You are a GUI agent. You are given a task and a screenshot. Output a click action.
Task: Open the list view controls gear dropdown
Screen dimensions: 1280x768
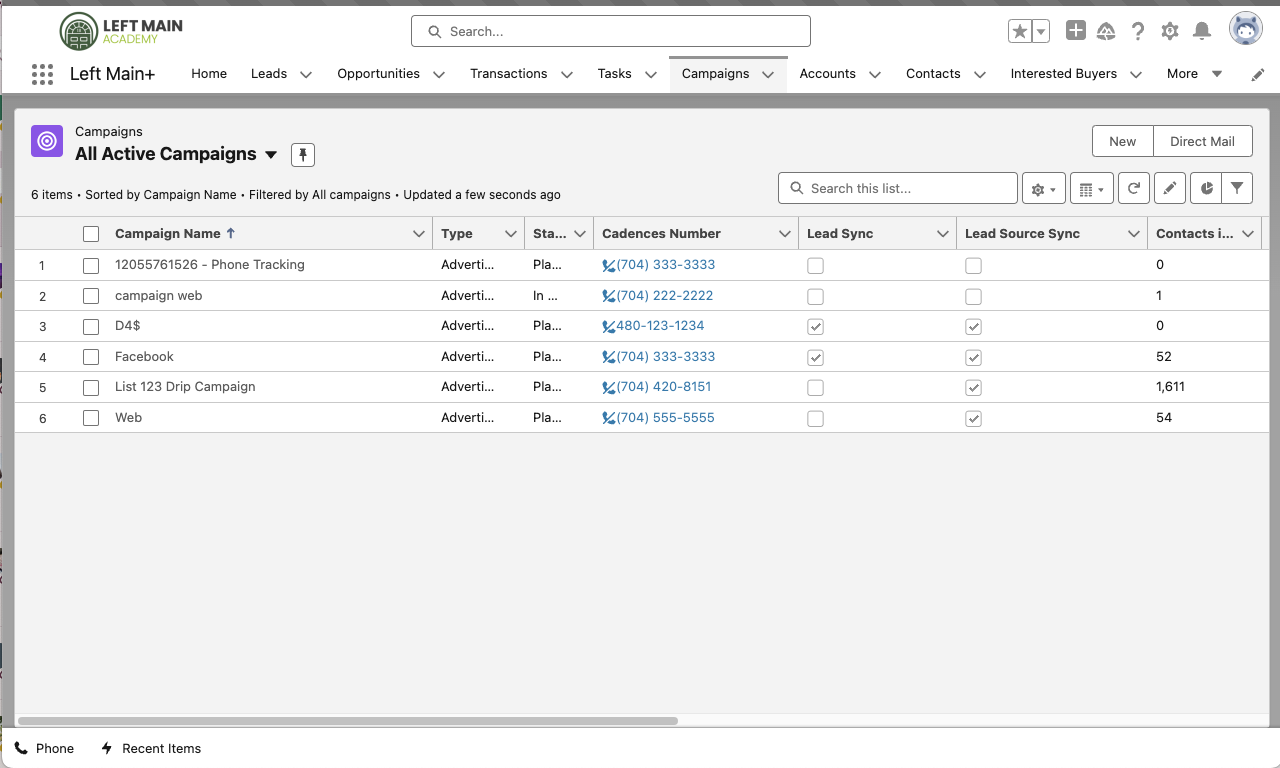click(1043, 188)
